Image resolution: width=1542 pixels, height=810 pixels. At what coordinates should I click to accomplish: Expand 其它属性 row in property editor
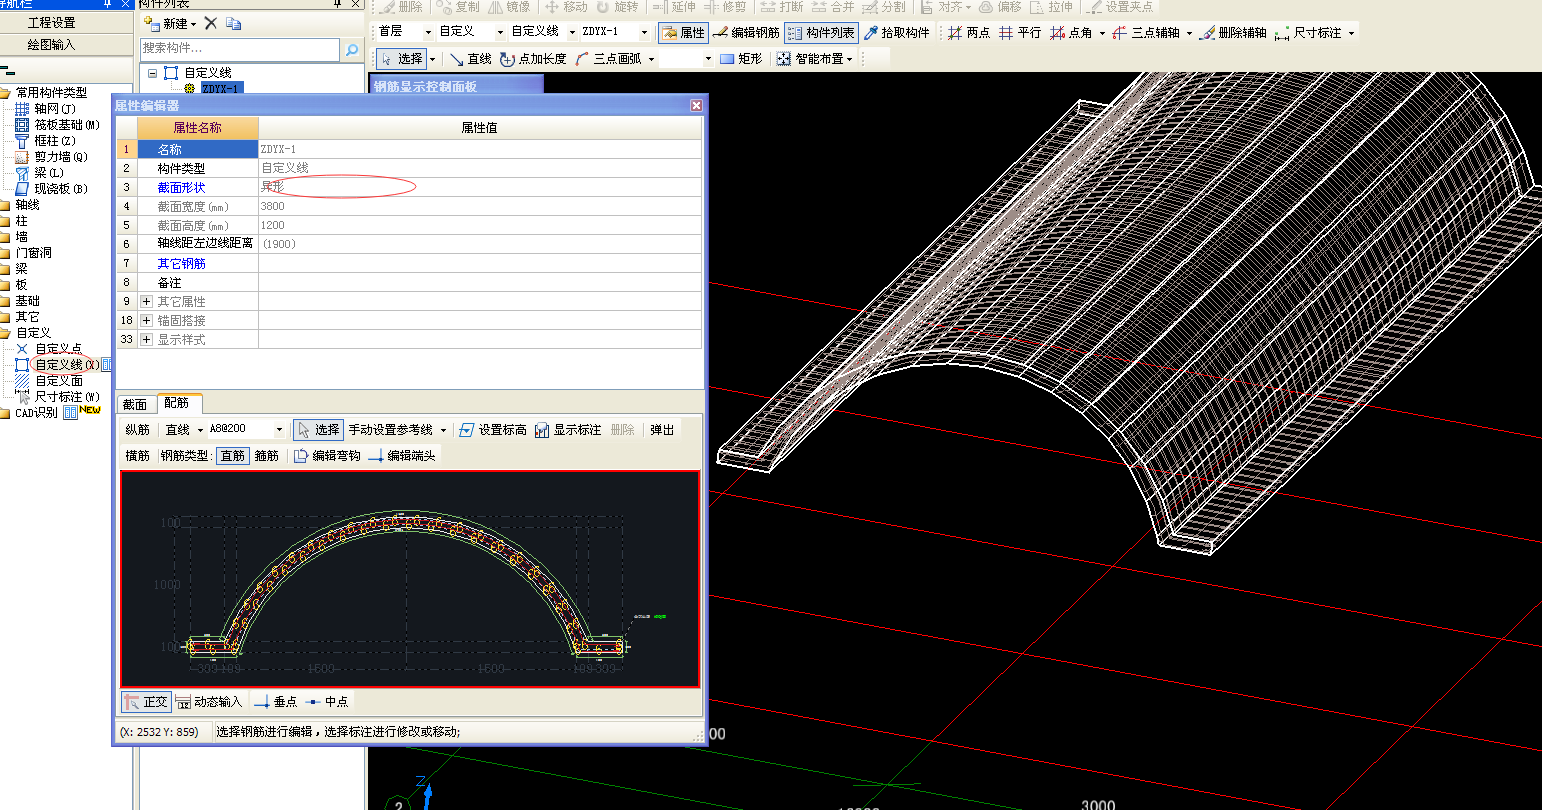point(146,301)
